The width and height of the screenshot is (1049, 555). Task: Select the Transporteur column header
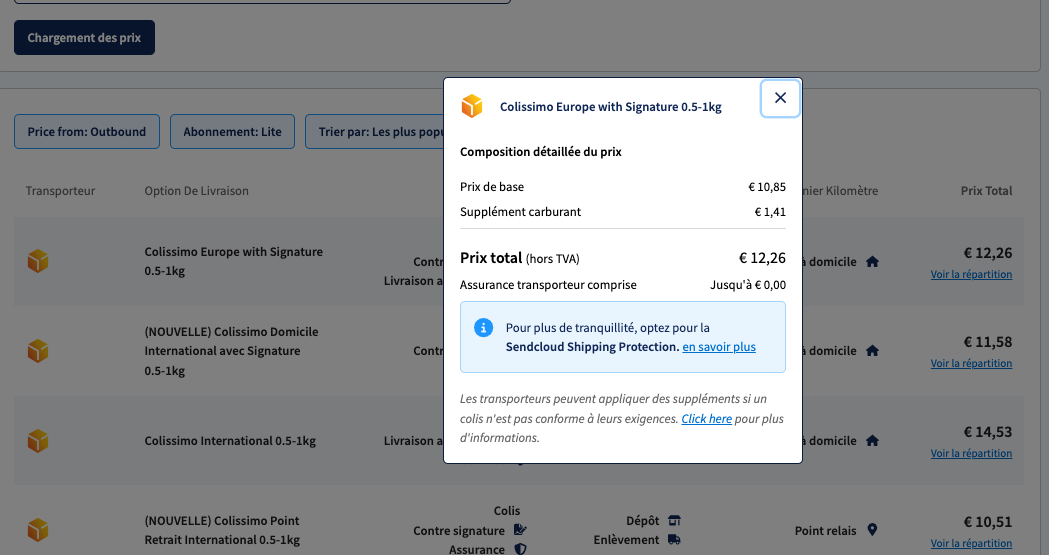pos(60,191)
